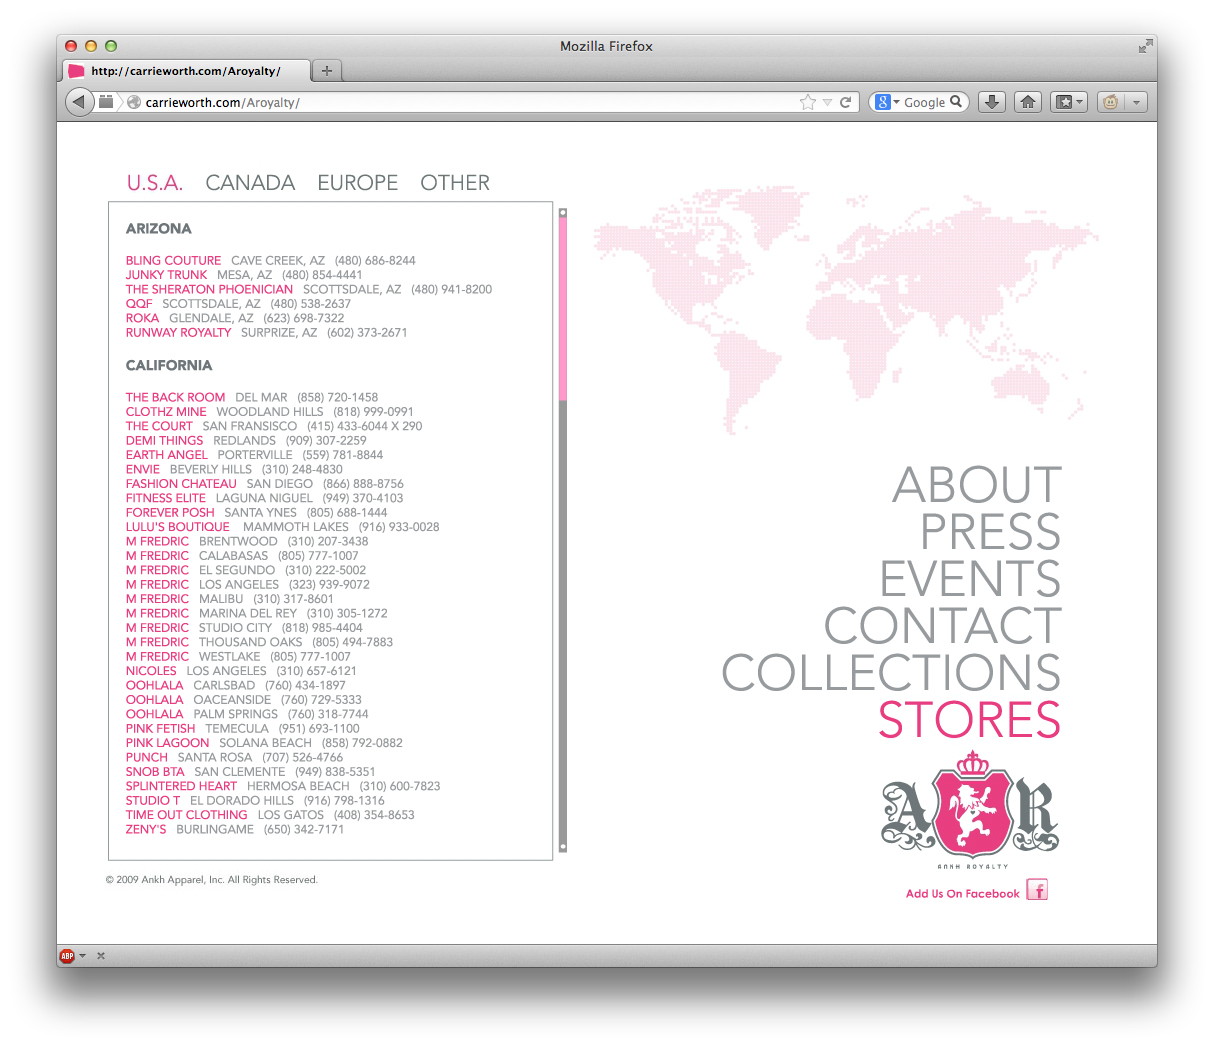
Task: Expand the Adblock Plus dropdown arrow
Action: (x=83, y=956)
